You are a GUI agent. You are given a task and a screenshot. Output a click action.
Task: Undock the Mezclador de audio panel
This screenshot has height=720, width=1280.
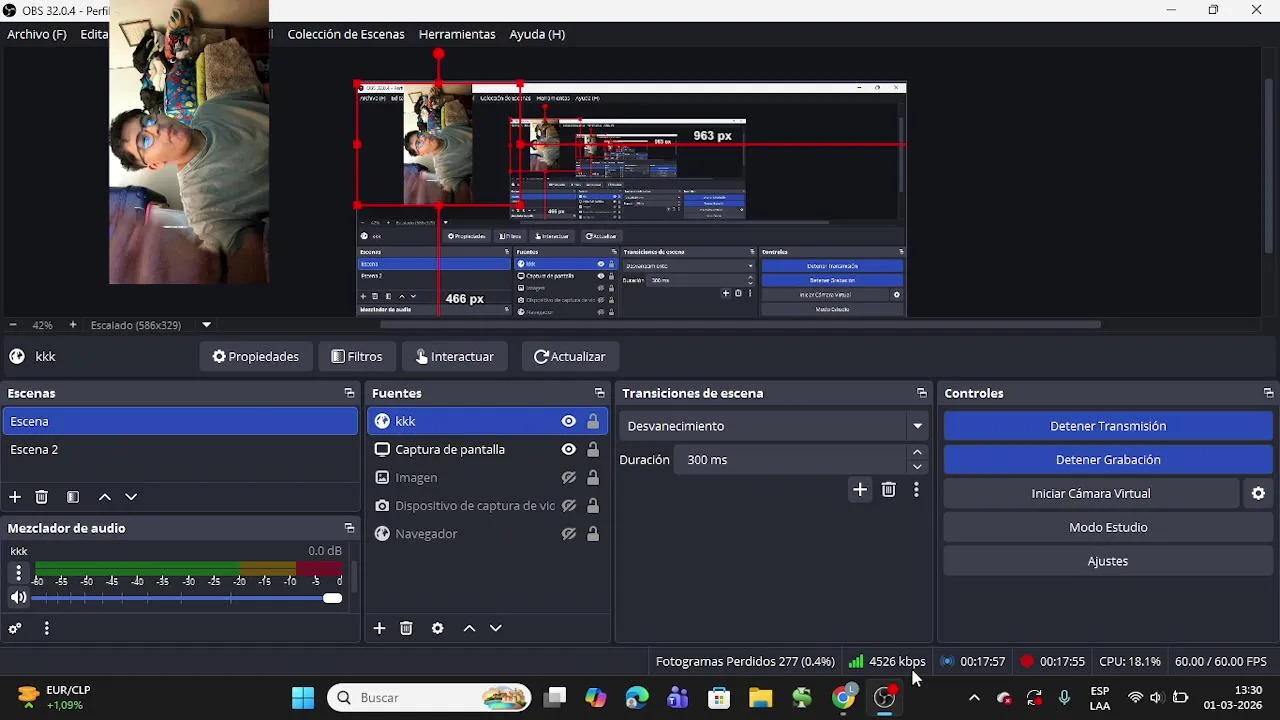[349, 528]
